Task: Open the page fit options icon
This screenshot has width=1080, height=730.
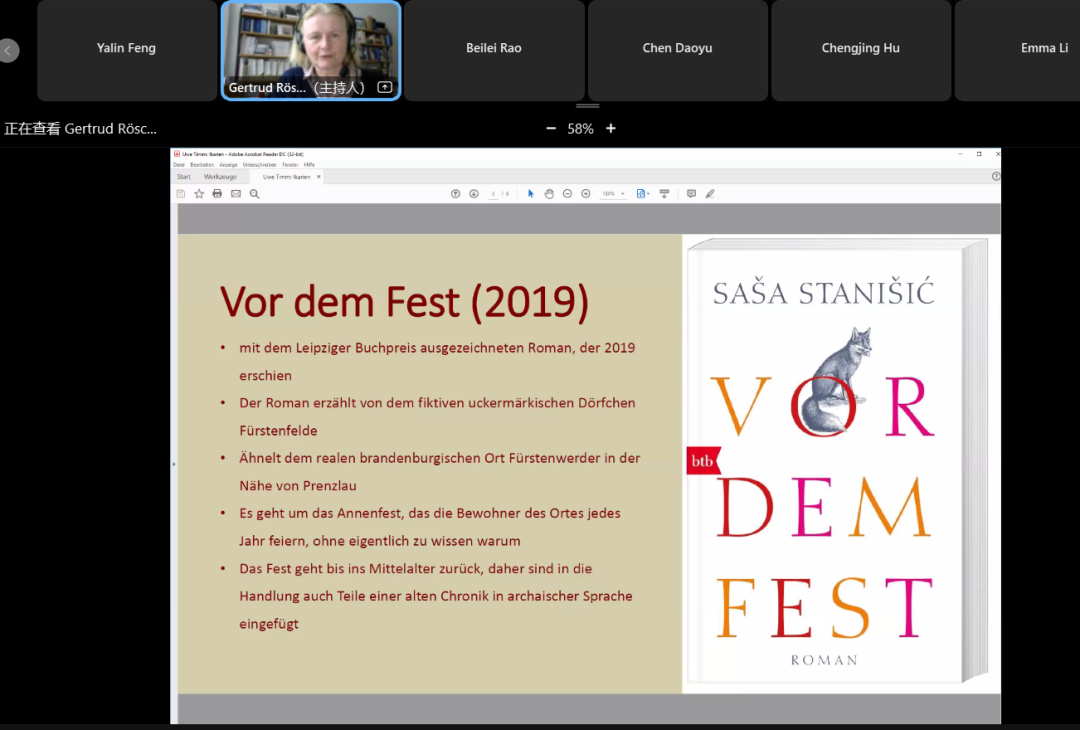Action: click(x=643, y=194)
